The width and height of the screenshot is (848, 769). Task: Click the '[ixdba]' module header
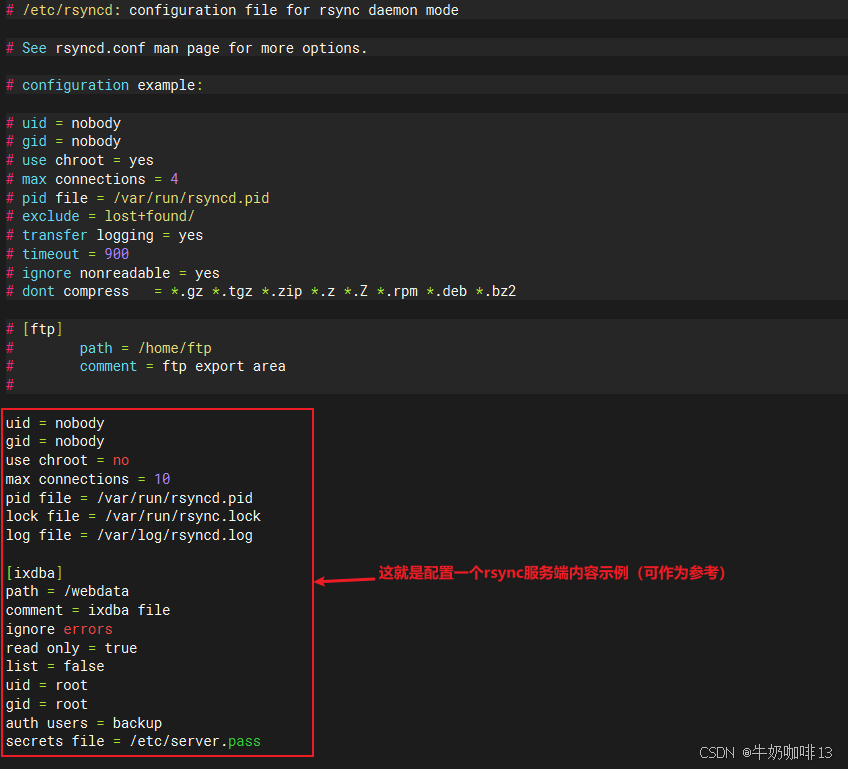[35, 573]
